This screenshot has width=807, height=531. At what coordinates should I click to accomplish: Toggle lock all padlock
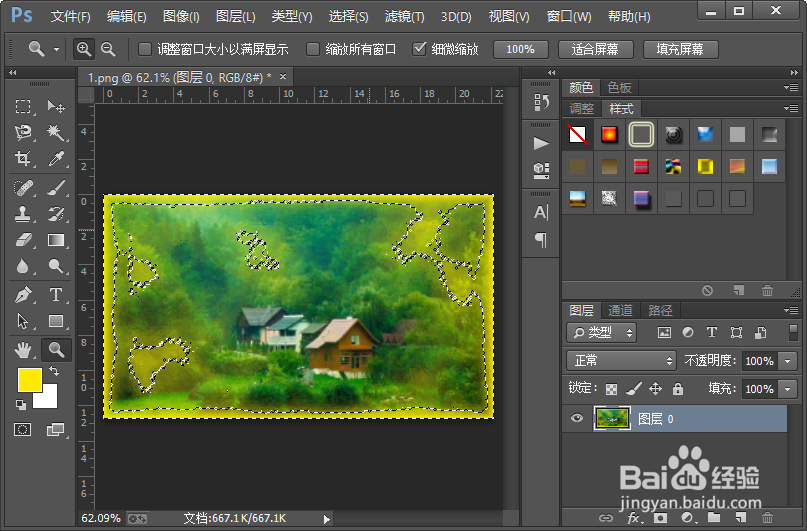678,389
